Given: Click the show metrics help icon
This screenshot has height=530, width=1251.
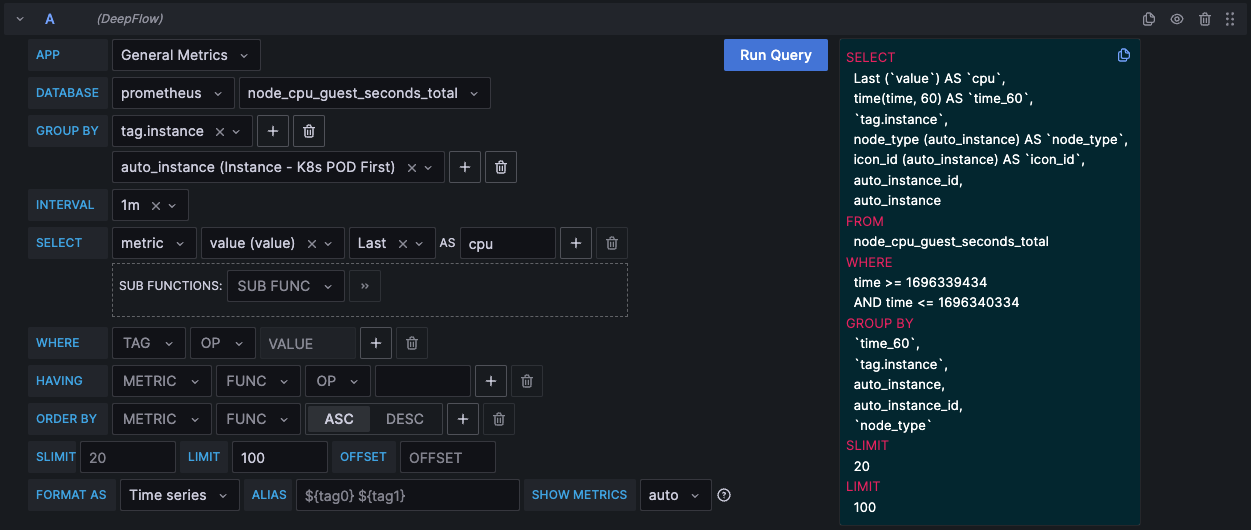Looking at the screenshot, I should [725, 495].
